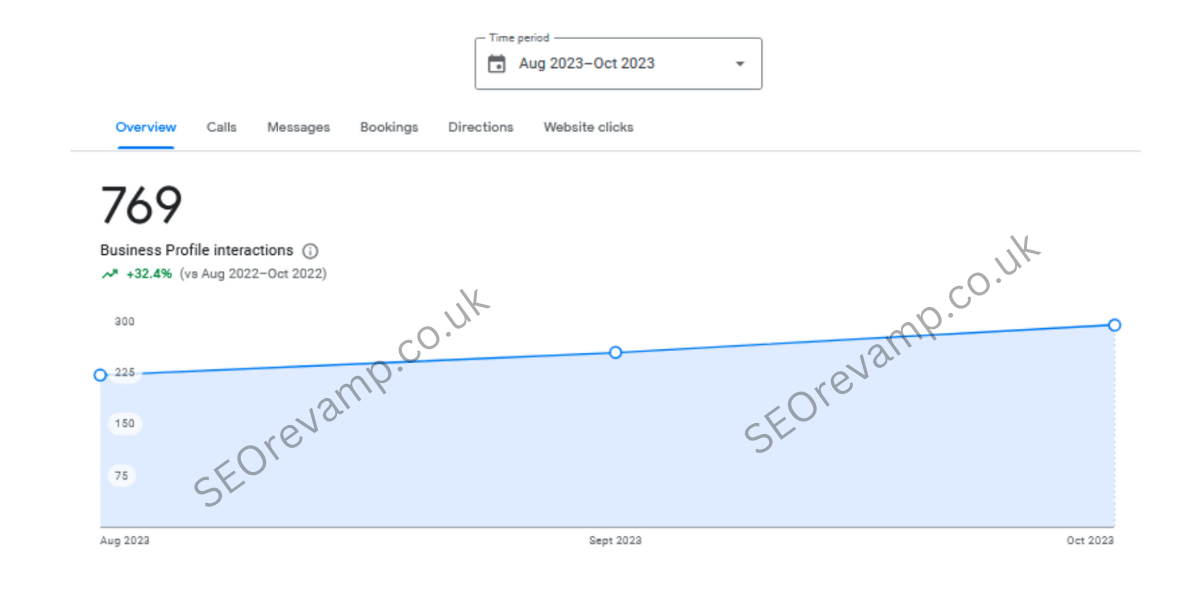Select the Sept 2023 data point on chart

(x=616, y=352)
